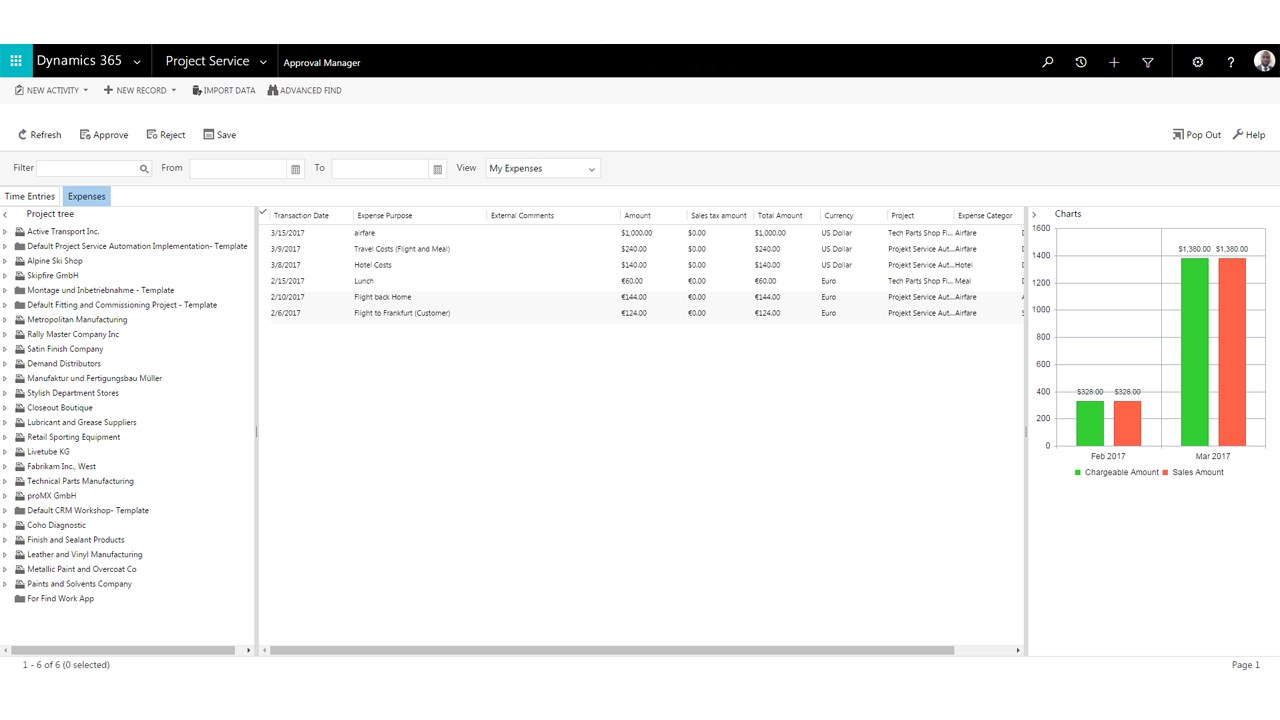Click IMPORT DATA in command bar
1280x720 pixels.
point(224,91)
